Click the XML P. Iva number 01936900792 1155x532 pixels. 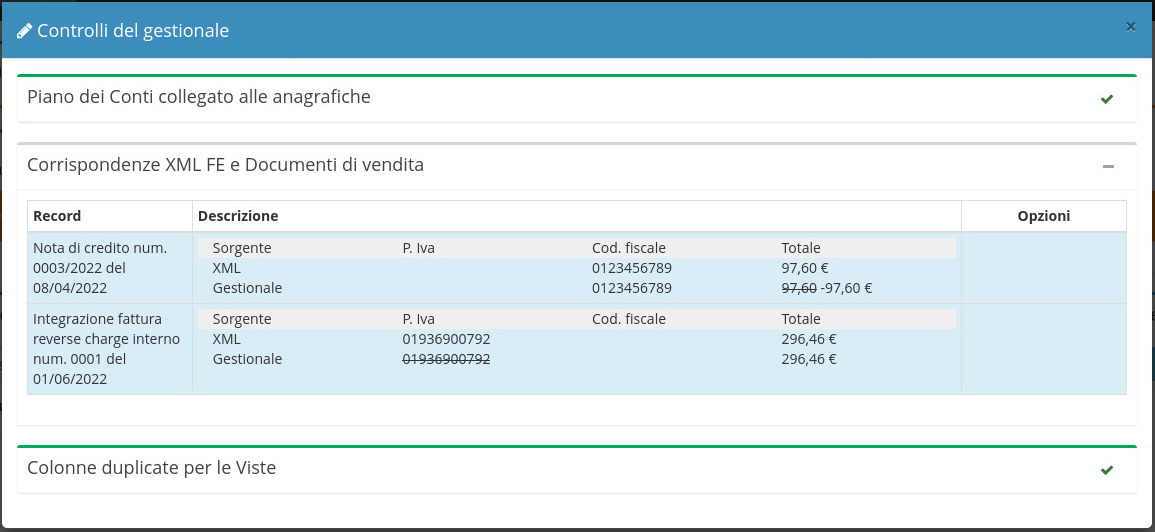[x=446, y=339]
